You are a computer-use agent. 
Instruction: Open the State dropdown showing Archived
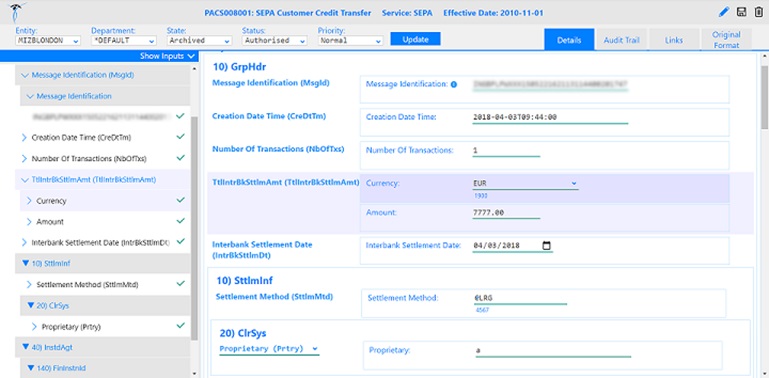[x=199, y=41]
